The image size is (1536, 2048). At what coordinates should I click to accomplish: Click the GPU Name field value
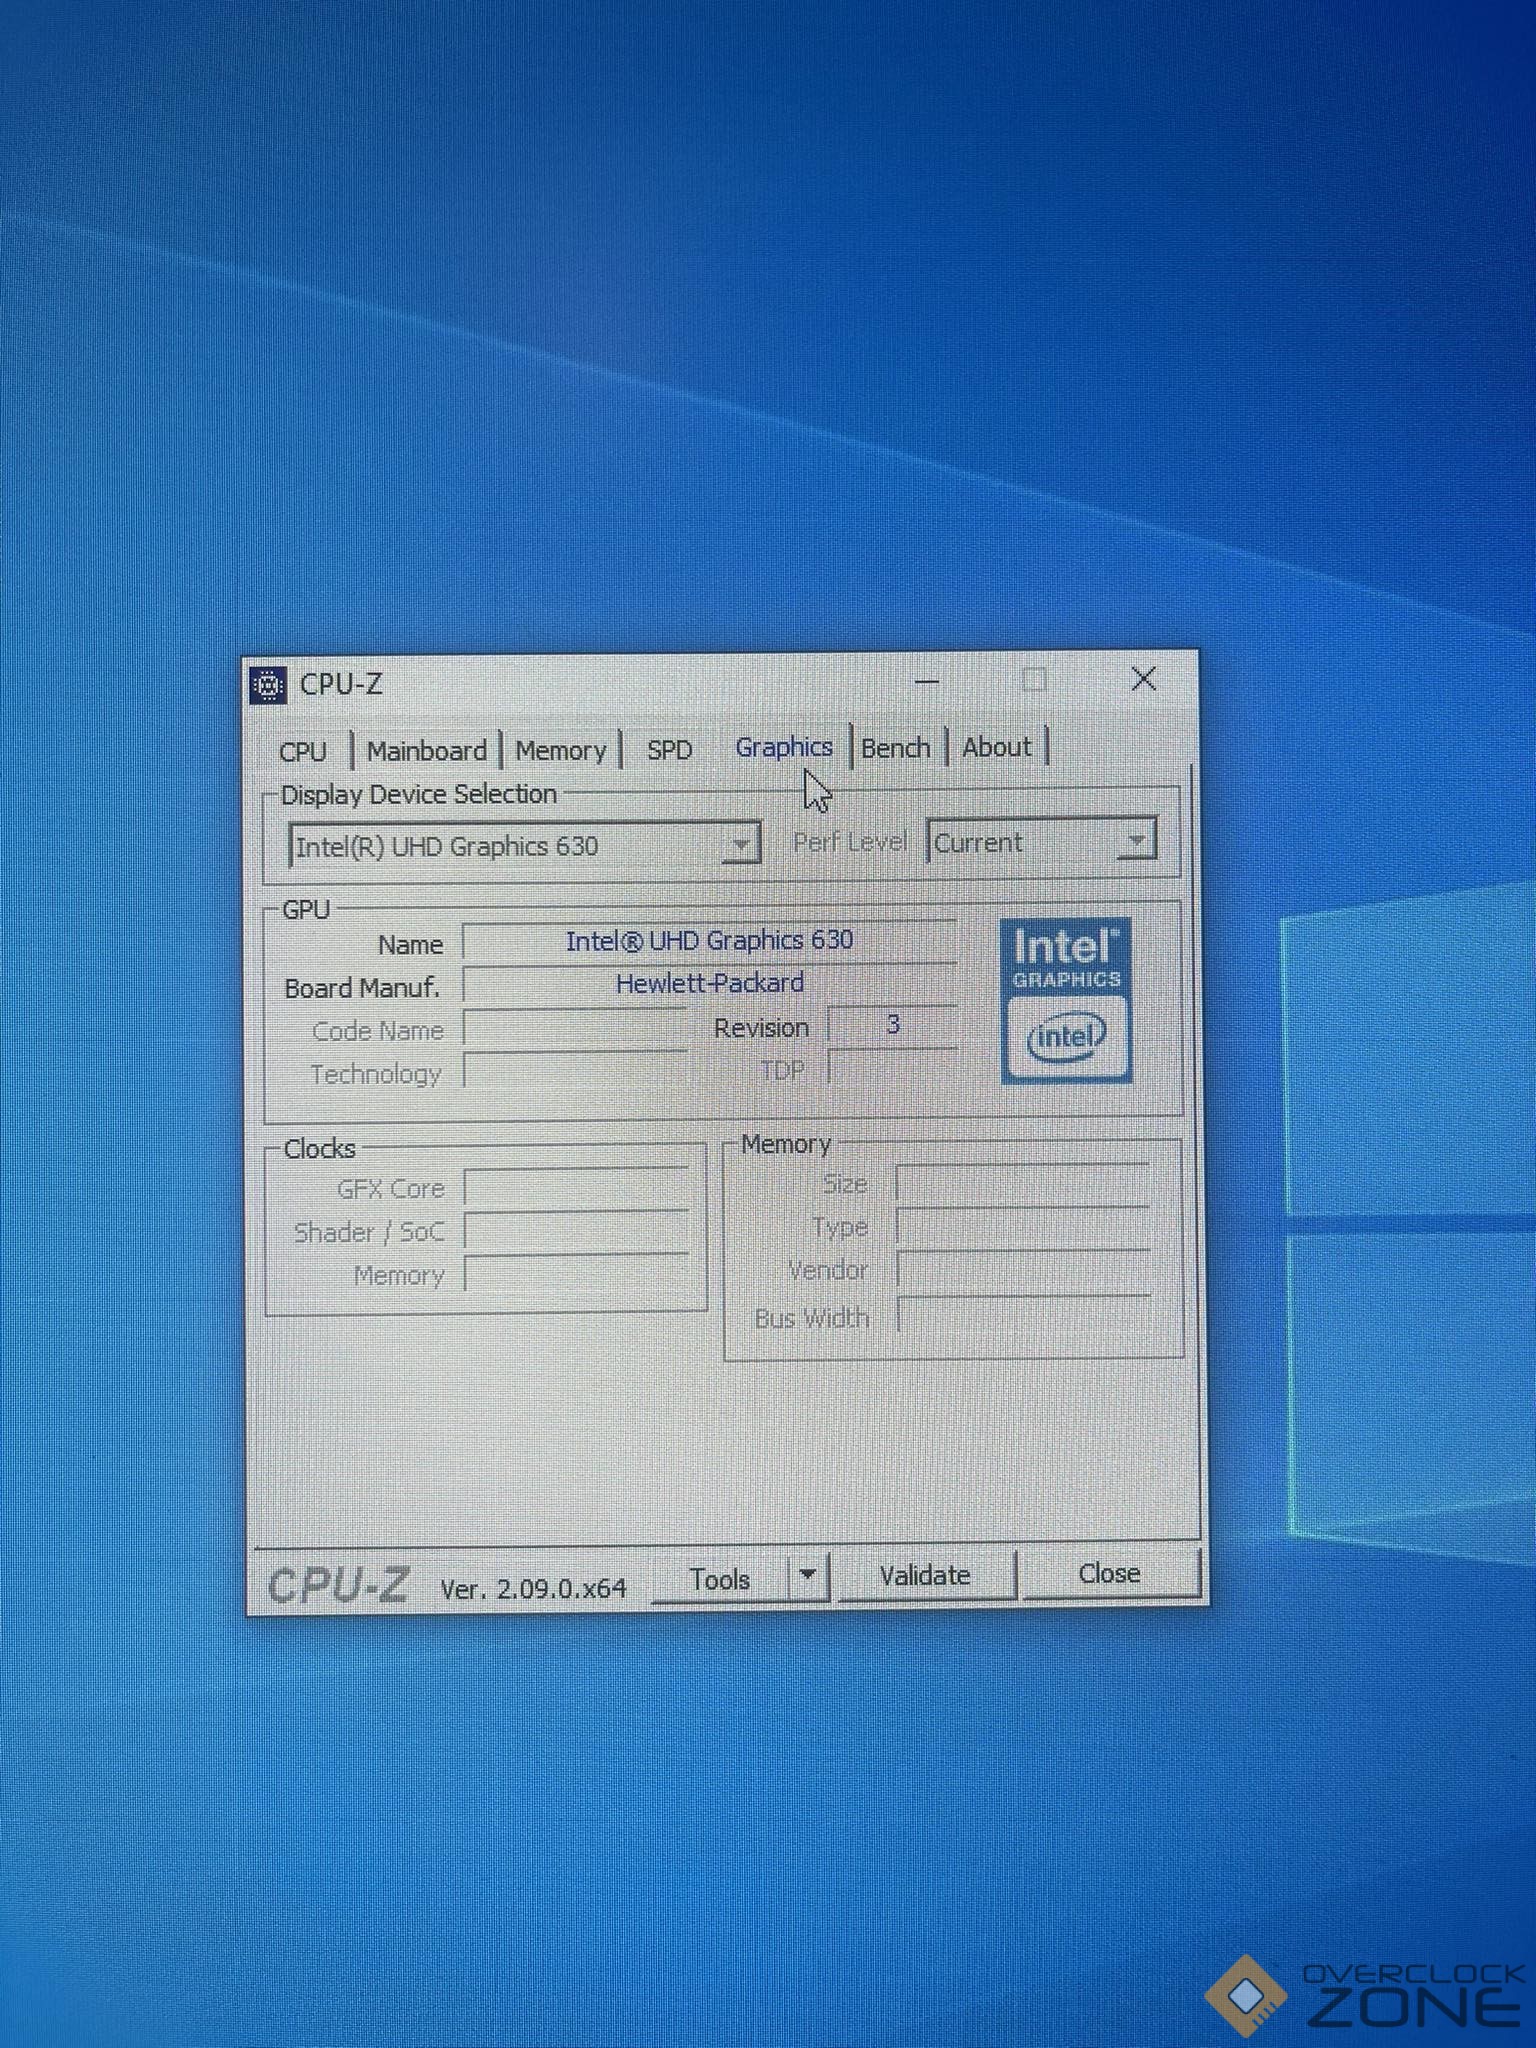tap(709, 941)
